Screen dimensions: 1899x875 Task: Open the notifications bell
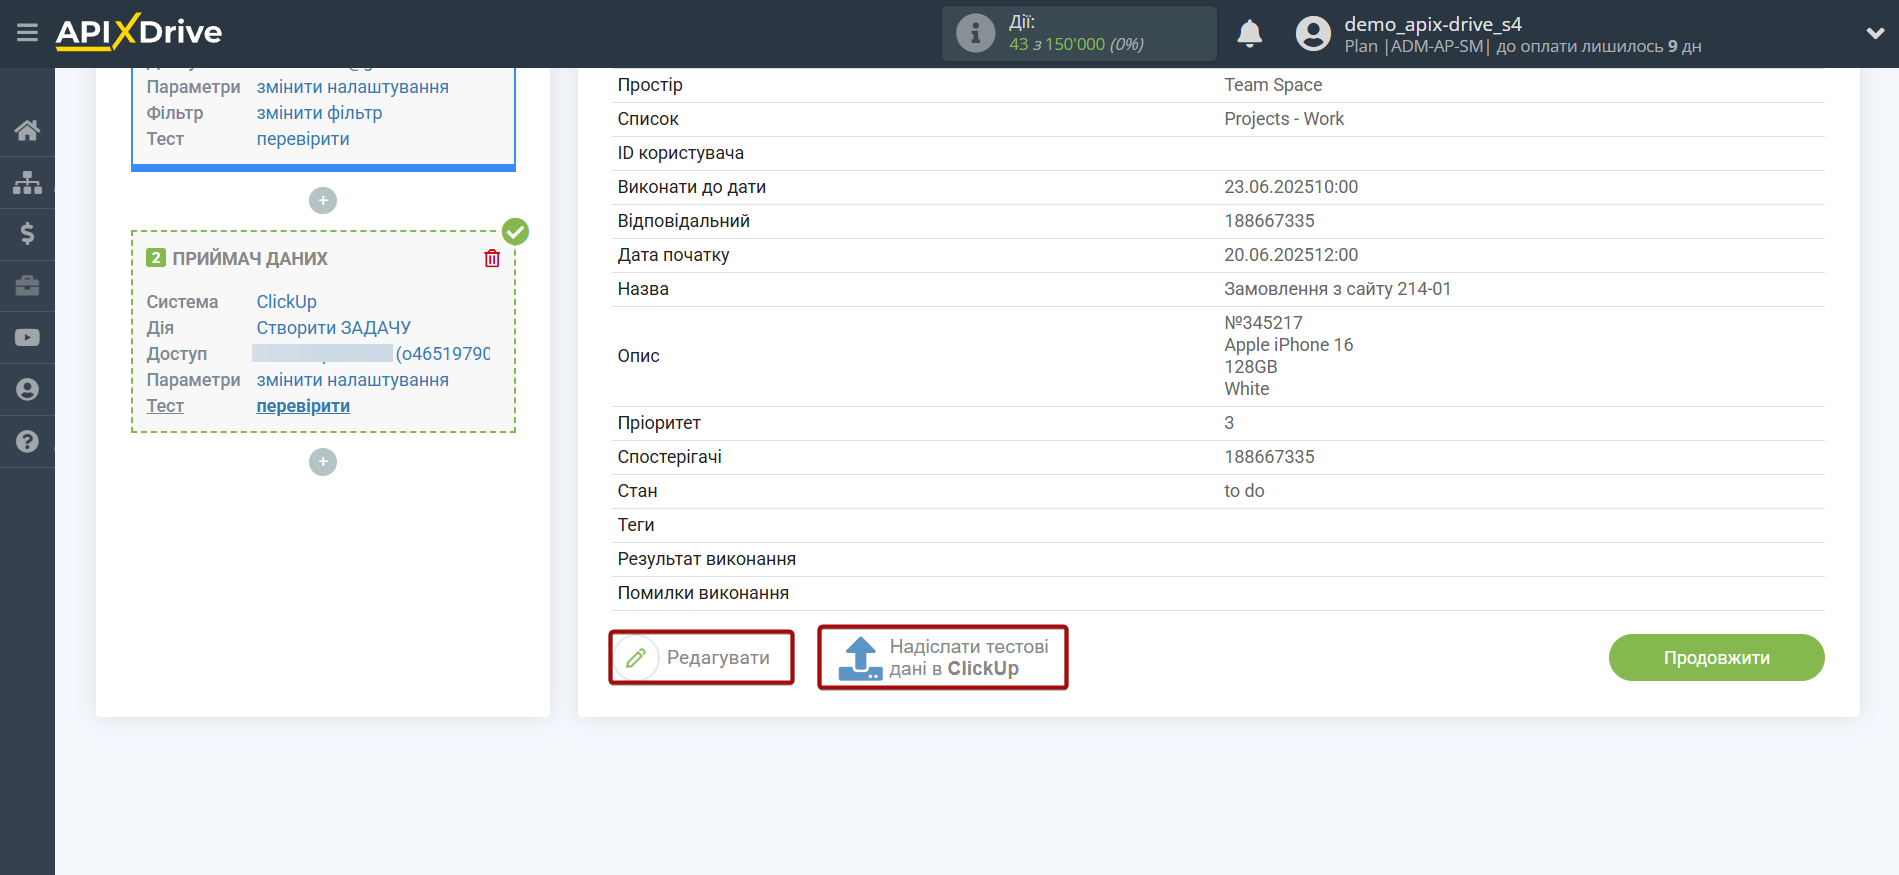[1249, 34]
